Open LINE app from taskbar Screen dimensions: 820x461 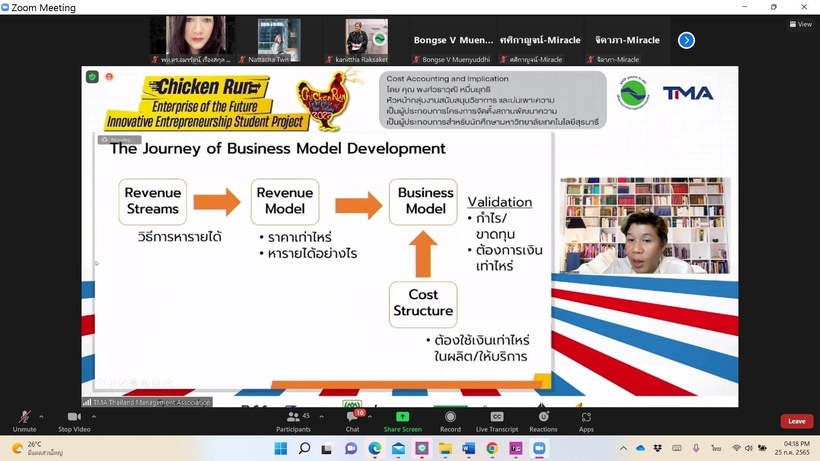[422, 448]
